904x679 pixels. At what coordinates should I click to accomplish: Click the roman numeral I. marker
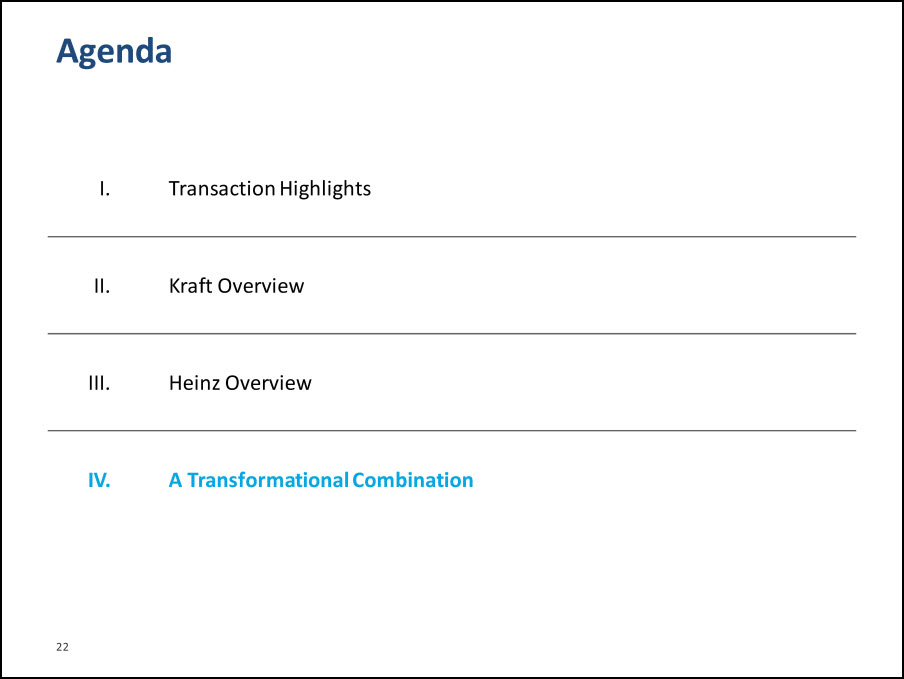(x=103, y=188)
